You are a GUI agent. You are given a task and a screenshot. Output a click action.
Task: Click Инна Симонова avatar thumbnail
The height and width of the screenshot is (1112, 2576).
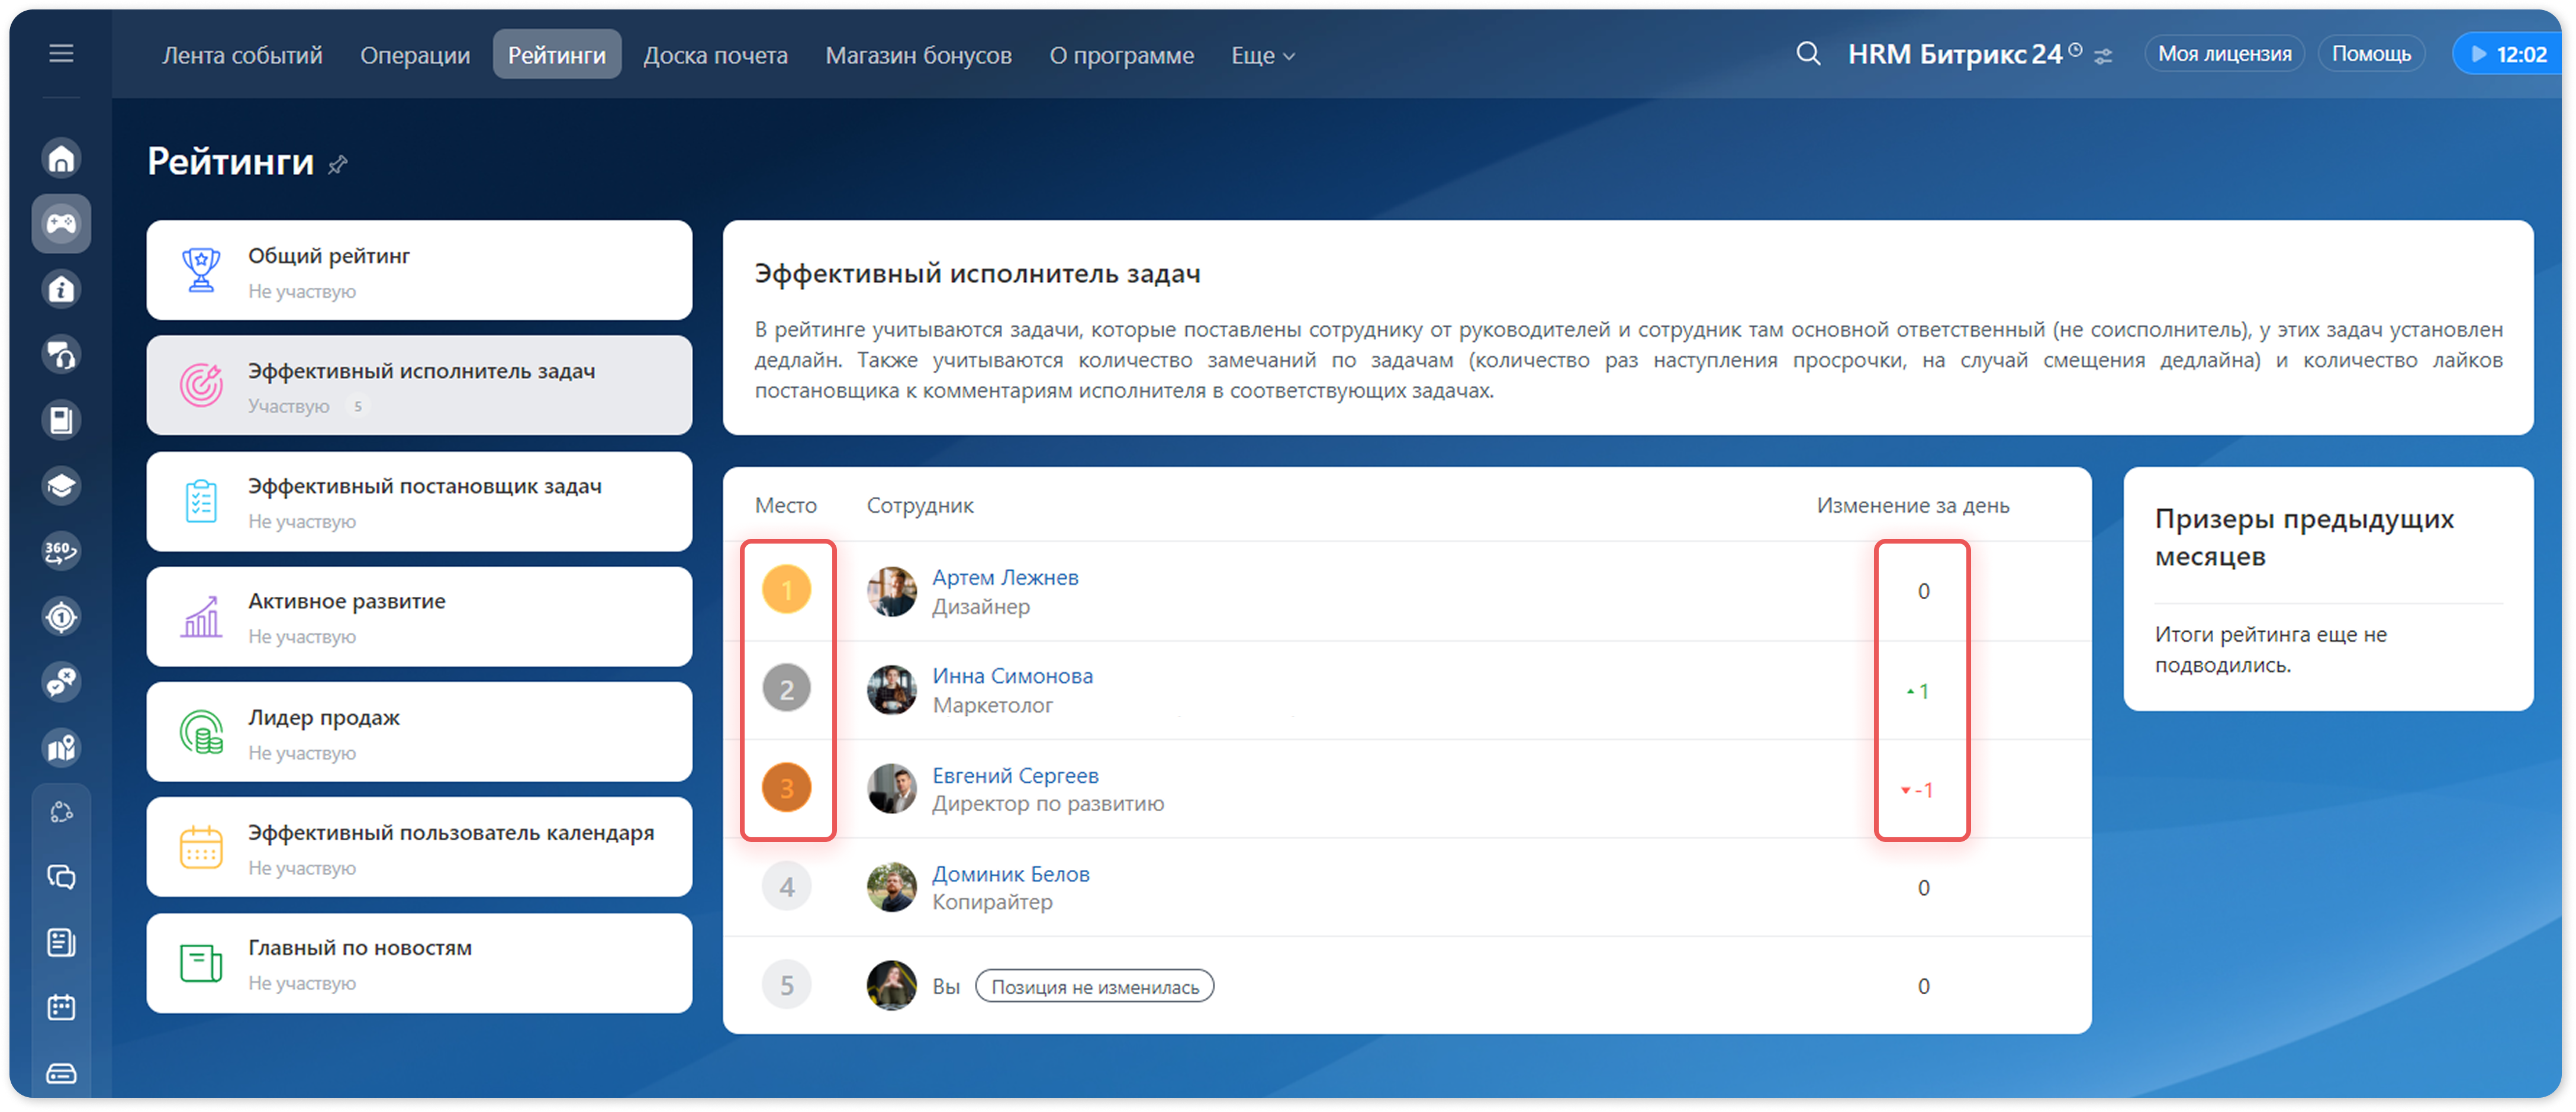point(891,690)
